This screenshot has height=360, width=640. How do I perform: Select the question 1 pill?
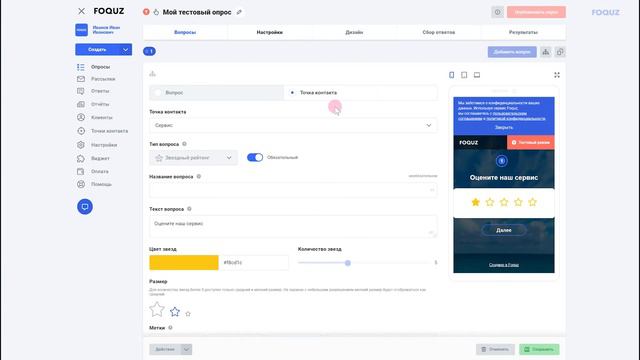(149, 51)
